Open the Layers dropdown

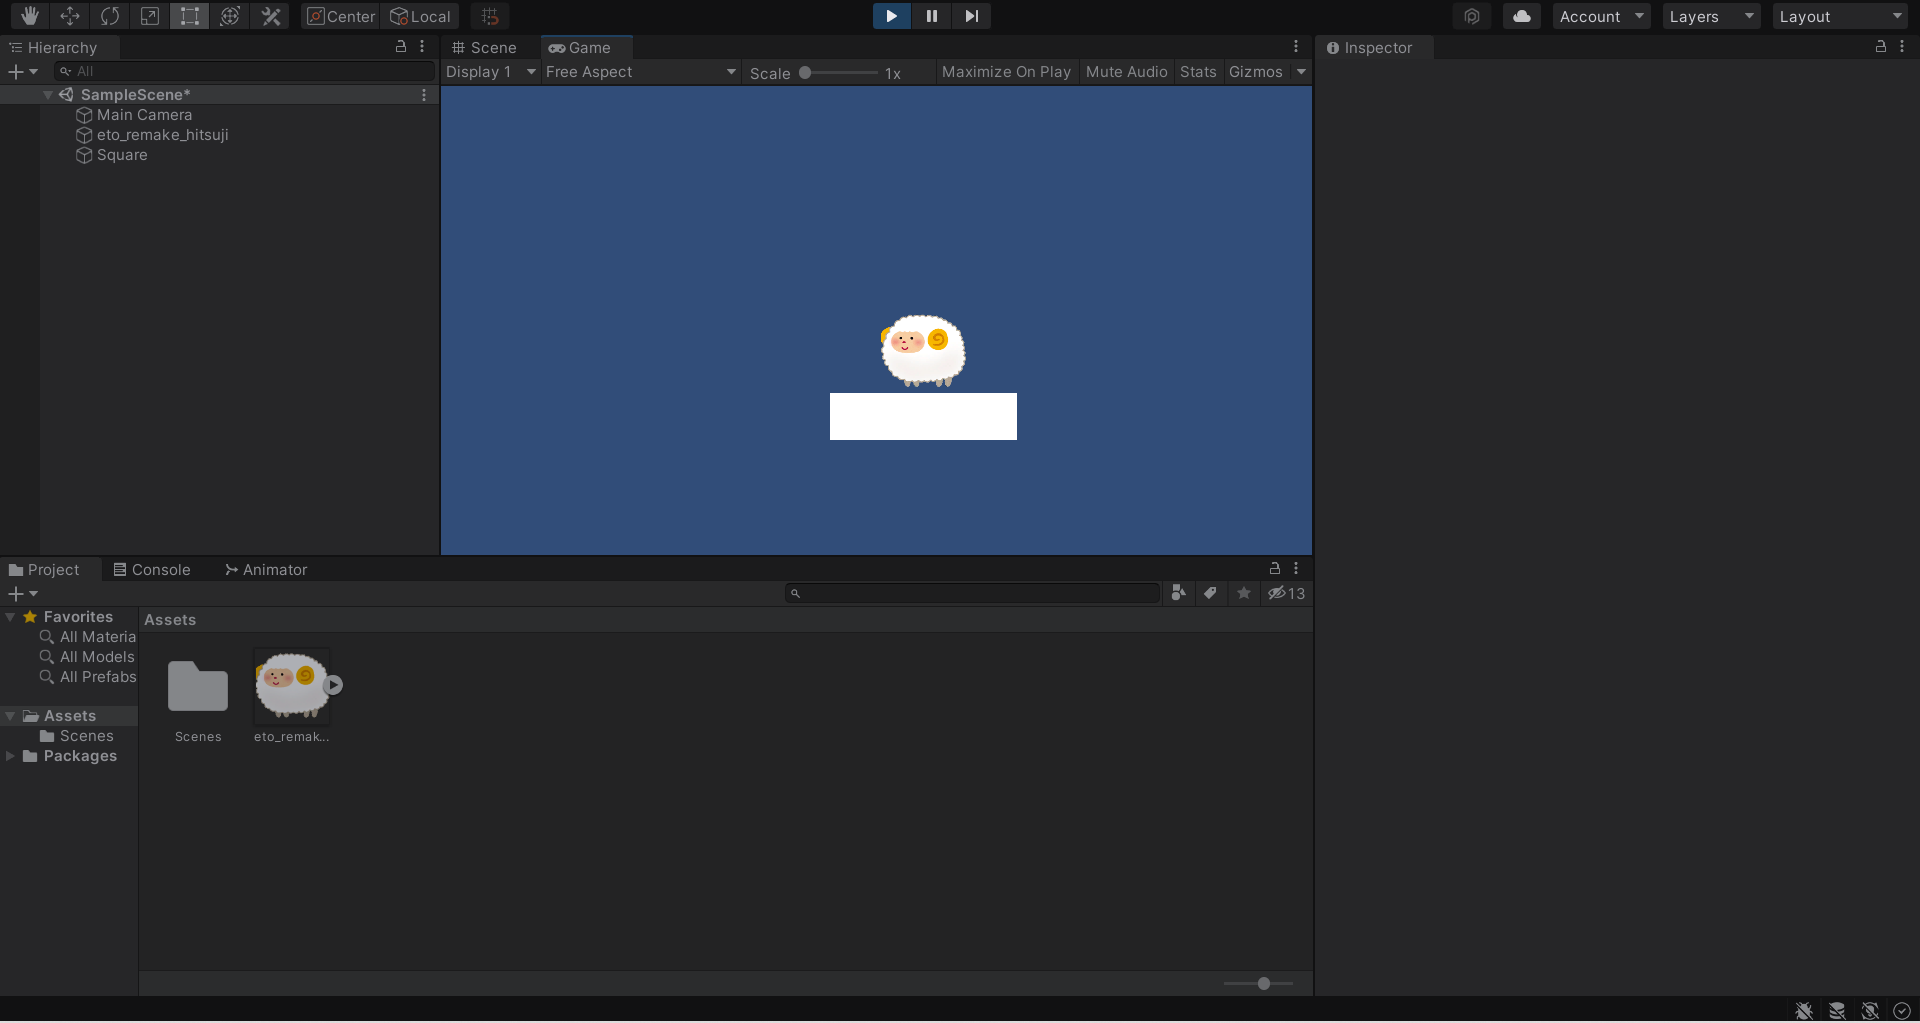(x=1711, y=16)
